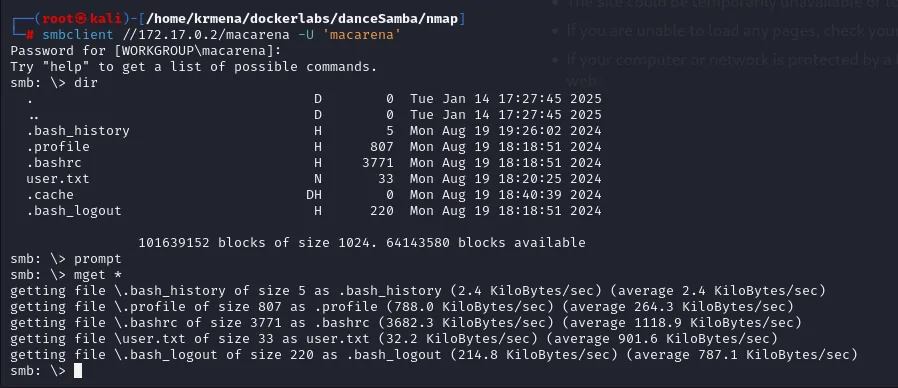The width and height of the screenshot is (898, 388).
Task: Click the prompt command at the smb prompt
Action: [98, 258]
